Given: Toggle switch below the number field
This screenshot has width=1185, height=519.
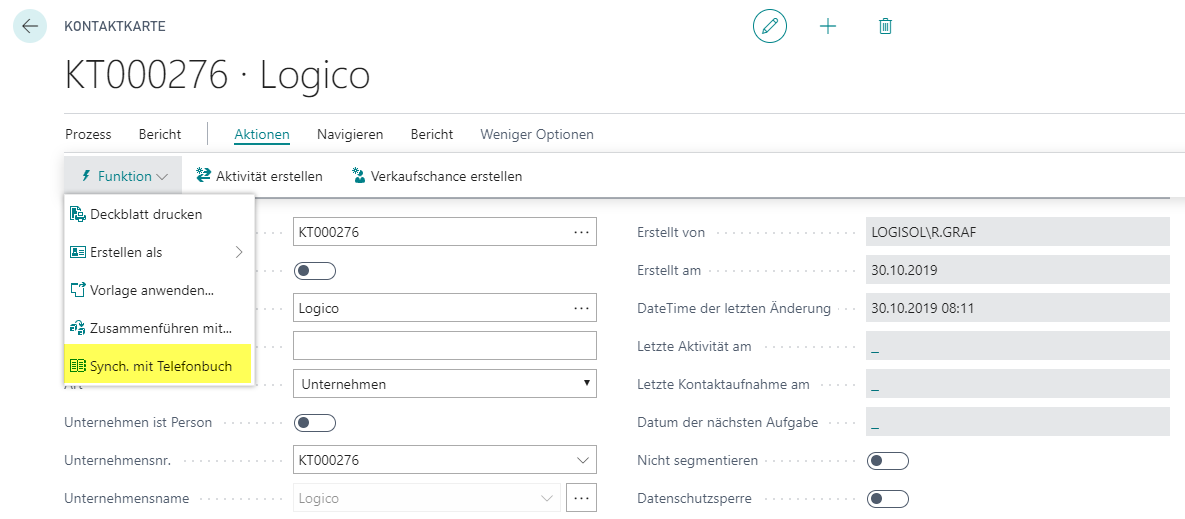Looking at the screenshot, I should [314, 270].
